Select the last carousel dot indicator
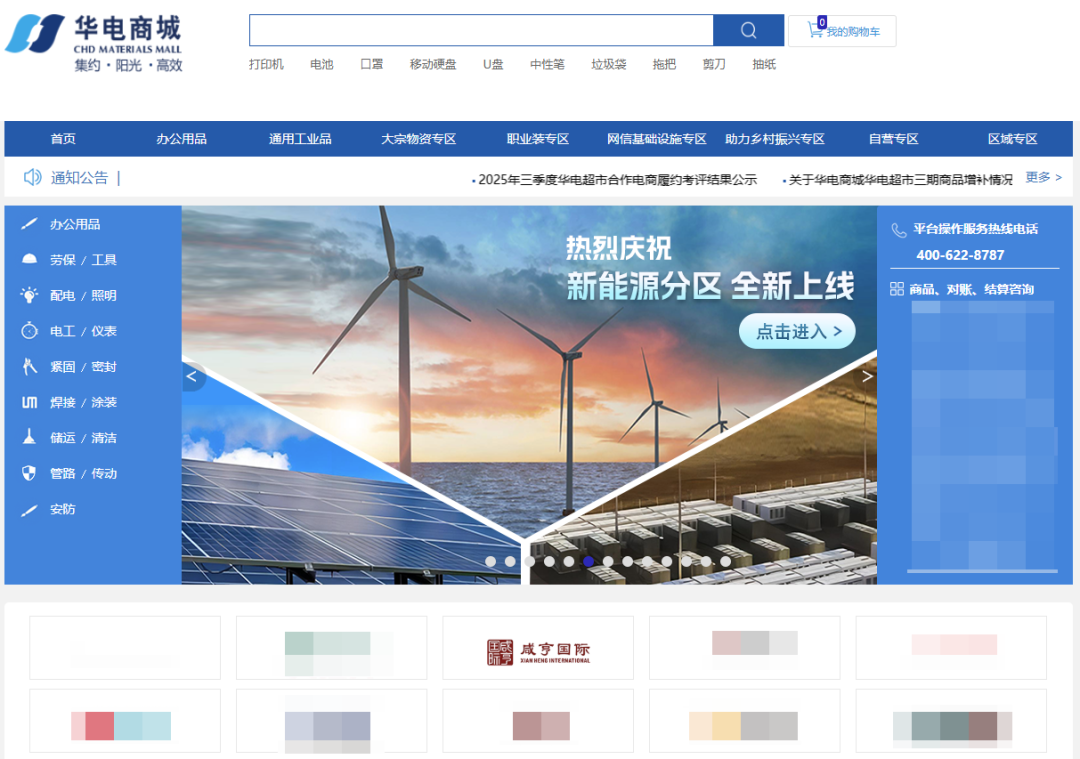The width and height of the screenshot is (1080, 759). (x=726, y=562)
